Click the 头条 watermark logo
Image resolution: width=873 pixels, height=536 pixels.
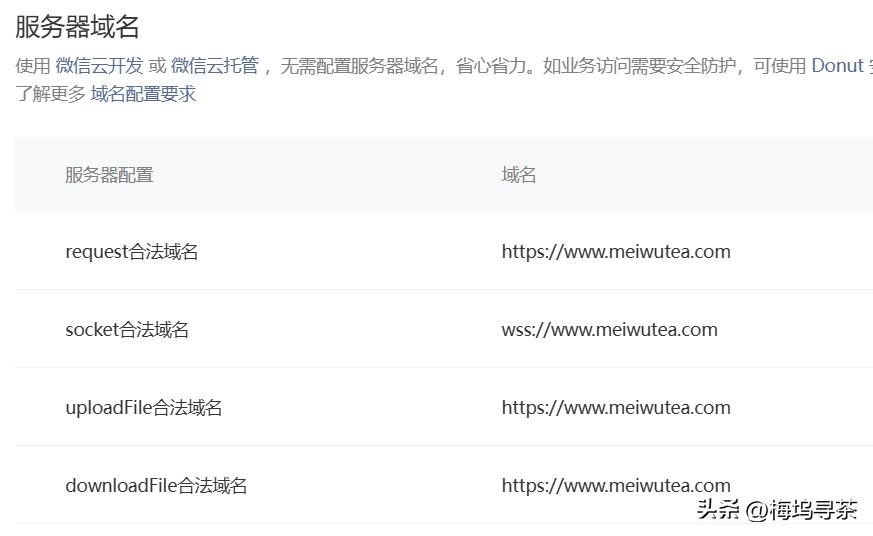[x=718, y=510]
